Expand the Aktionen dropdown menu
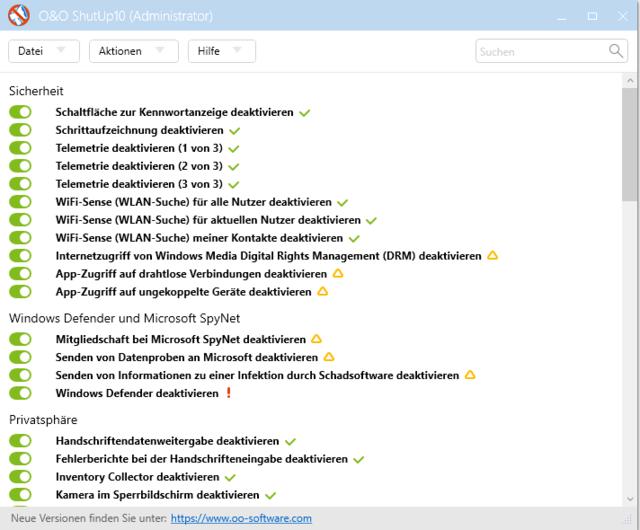This screenshot has height=530, width=640. [x=133, y=51]
